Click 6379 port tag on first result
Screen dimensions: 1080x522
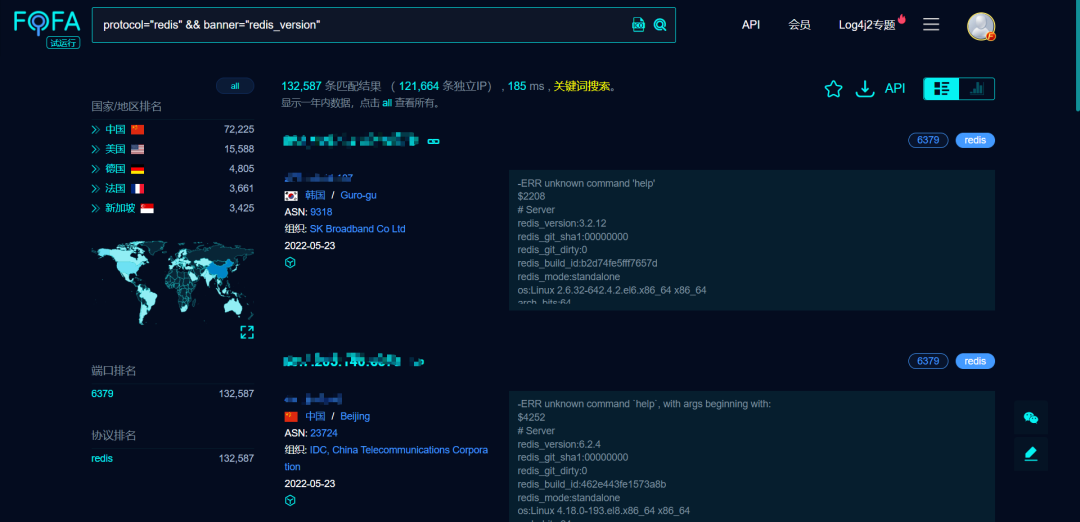(928, 140)
